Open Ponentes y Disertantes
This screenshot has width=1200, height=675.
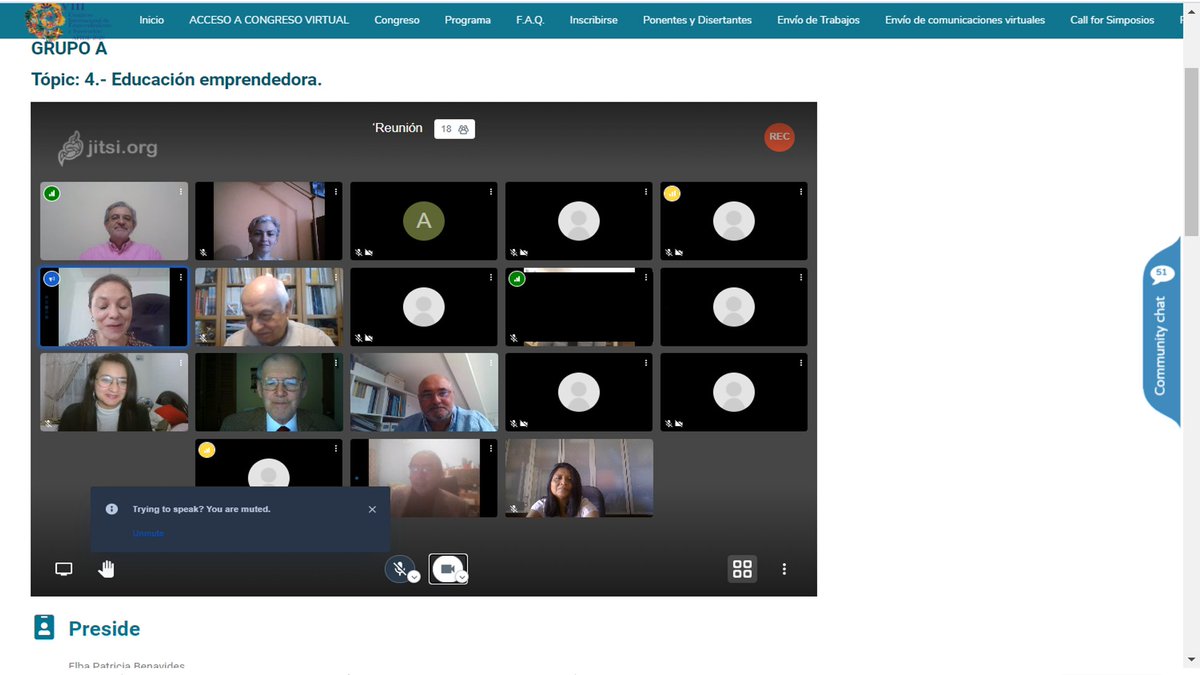(697, 20)
